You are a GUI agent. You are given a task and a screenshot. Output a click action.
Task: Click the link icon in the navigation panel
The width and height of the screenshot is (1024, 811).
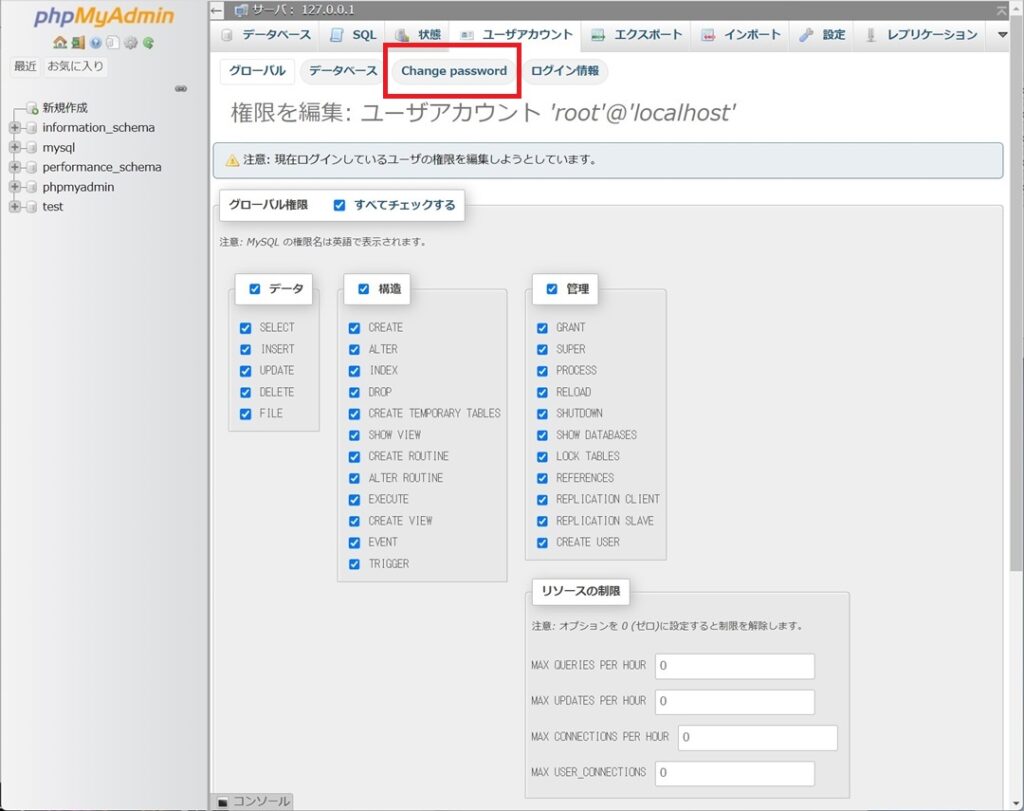[x=181, y=88]
